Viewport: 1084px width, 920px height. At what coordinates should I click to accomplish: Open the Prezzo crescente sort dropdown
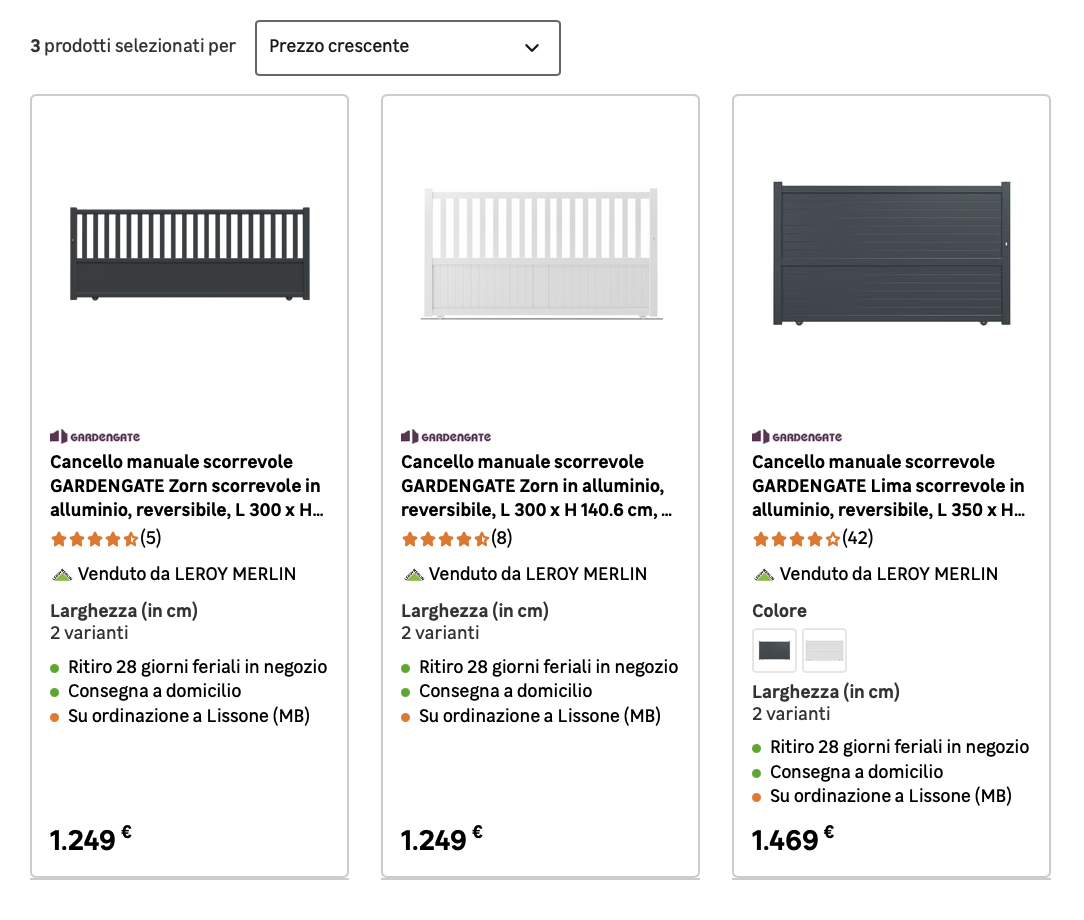tap(407, 47)
